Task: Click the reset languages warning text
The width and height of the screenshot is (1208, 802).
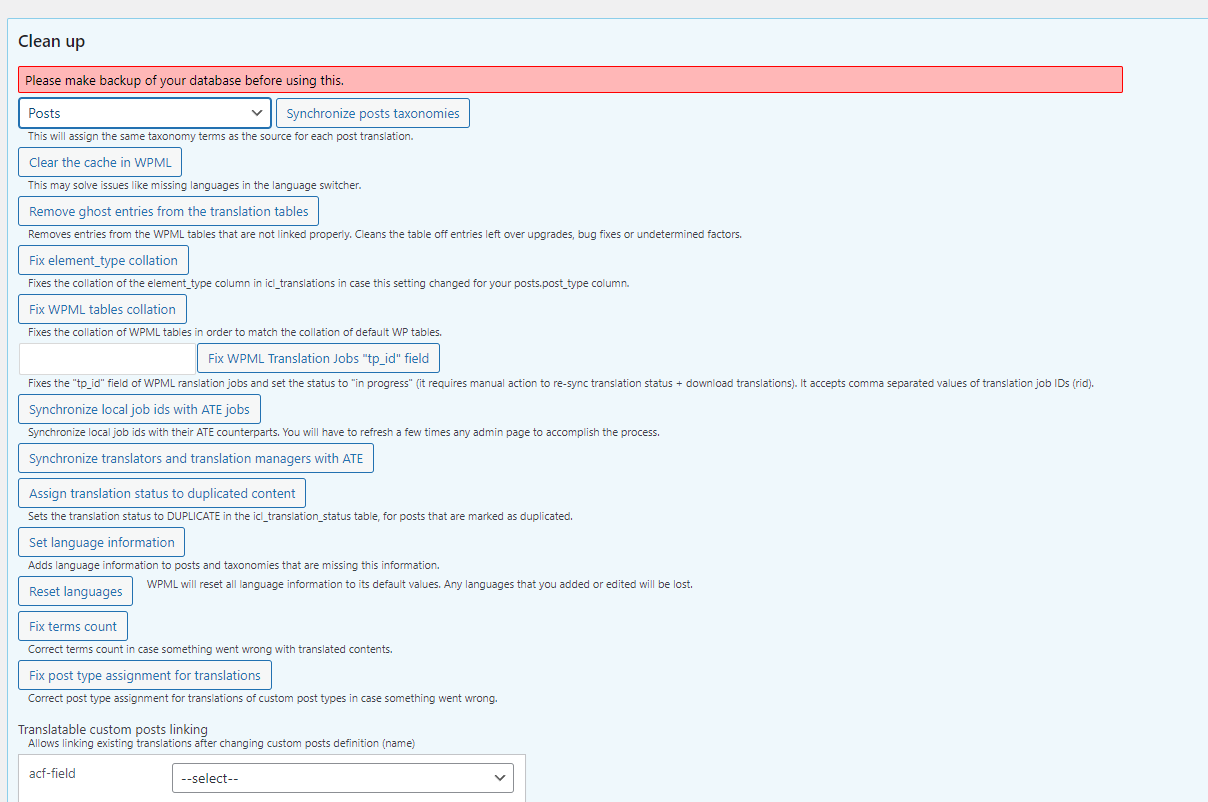Action: coord(420,584)
